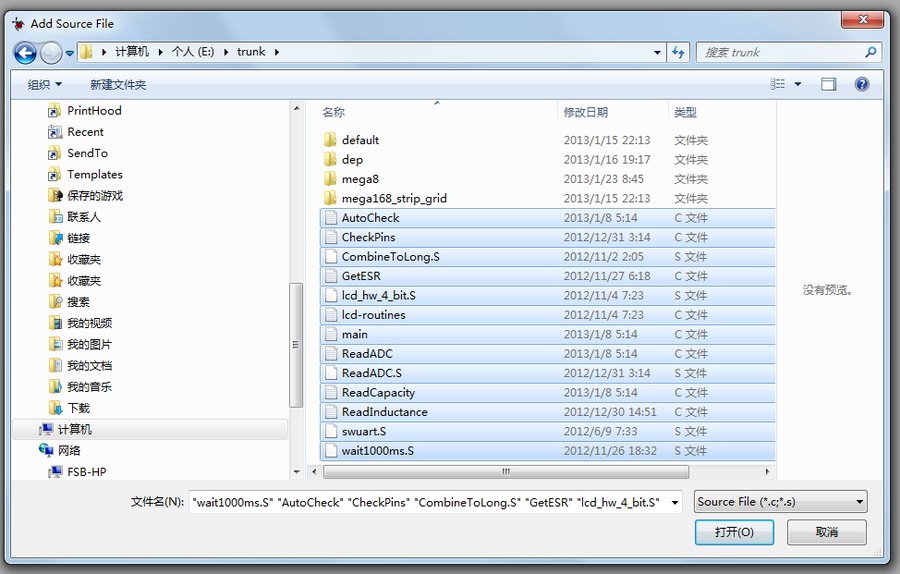
Task: Select the main C file
Action: (355, 334)
